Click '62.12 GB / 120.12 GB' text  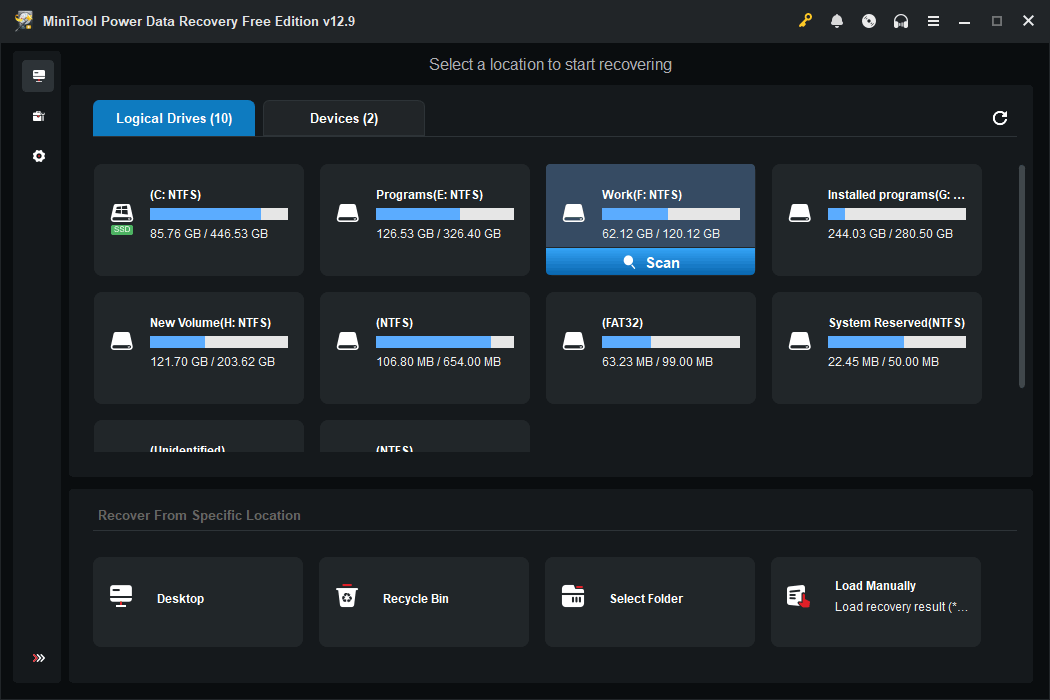click(x=661, y=234)
